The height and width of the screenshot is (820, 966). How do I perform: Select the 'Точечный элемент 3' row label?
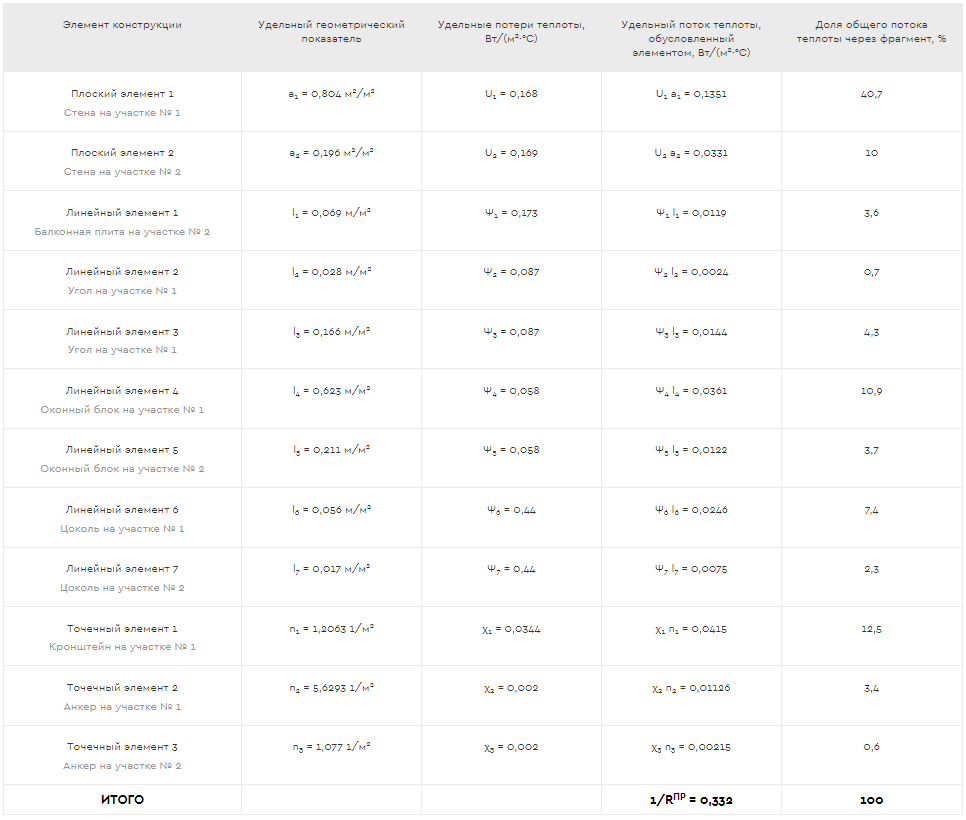[122, 747]
